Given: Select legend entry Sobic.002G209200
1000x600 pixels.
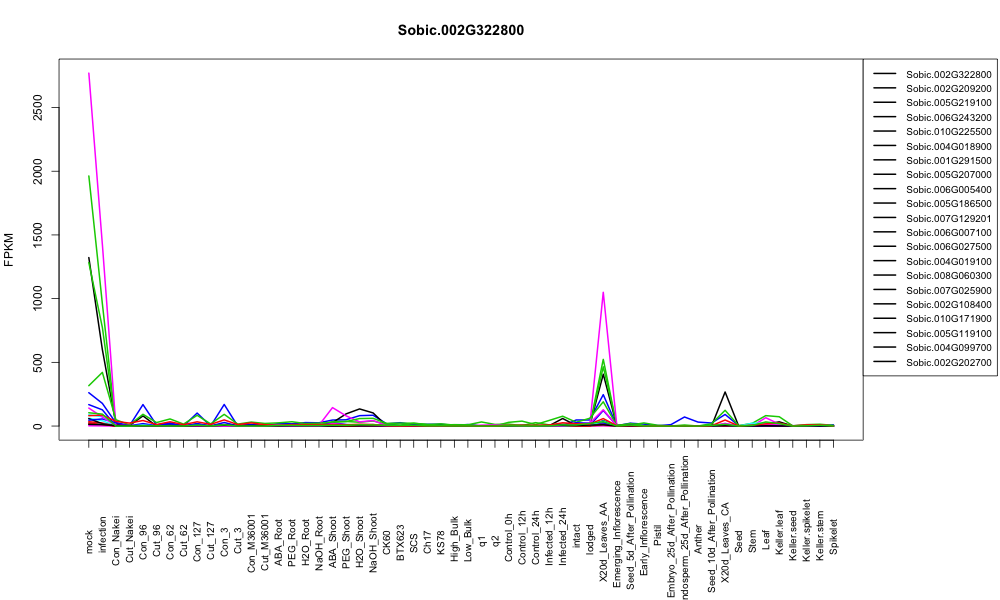Looking at the screenshot, I should 948,89.
